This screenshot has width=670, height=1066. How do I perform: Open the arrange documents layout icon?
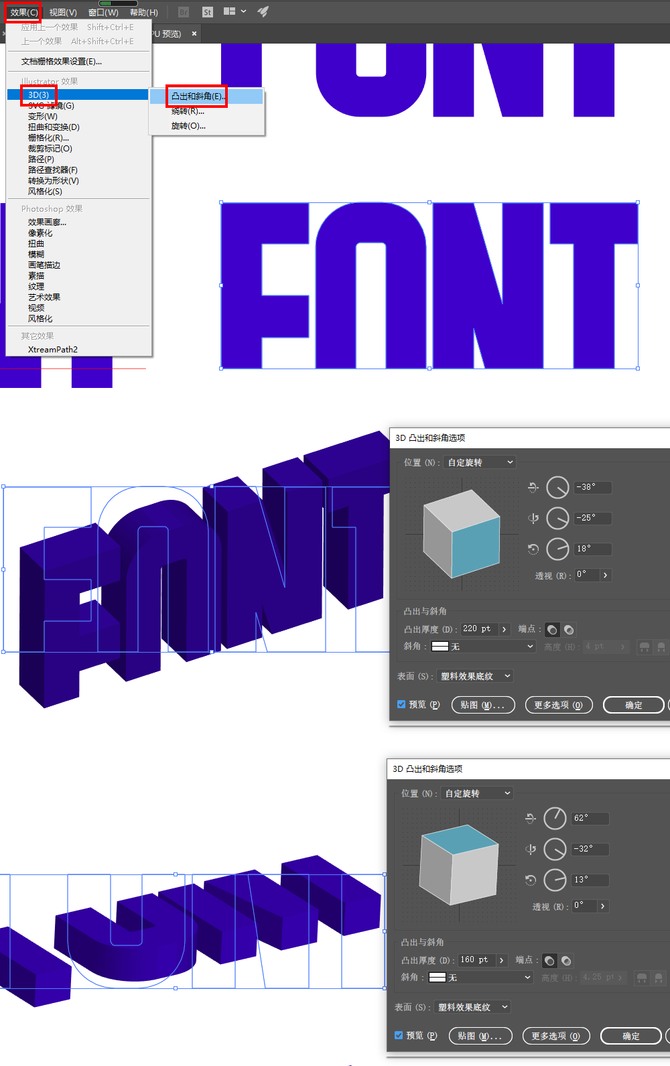230,12
